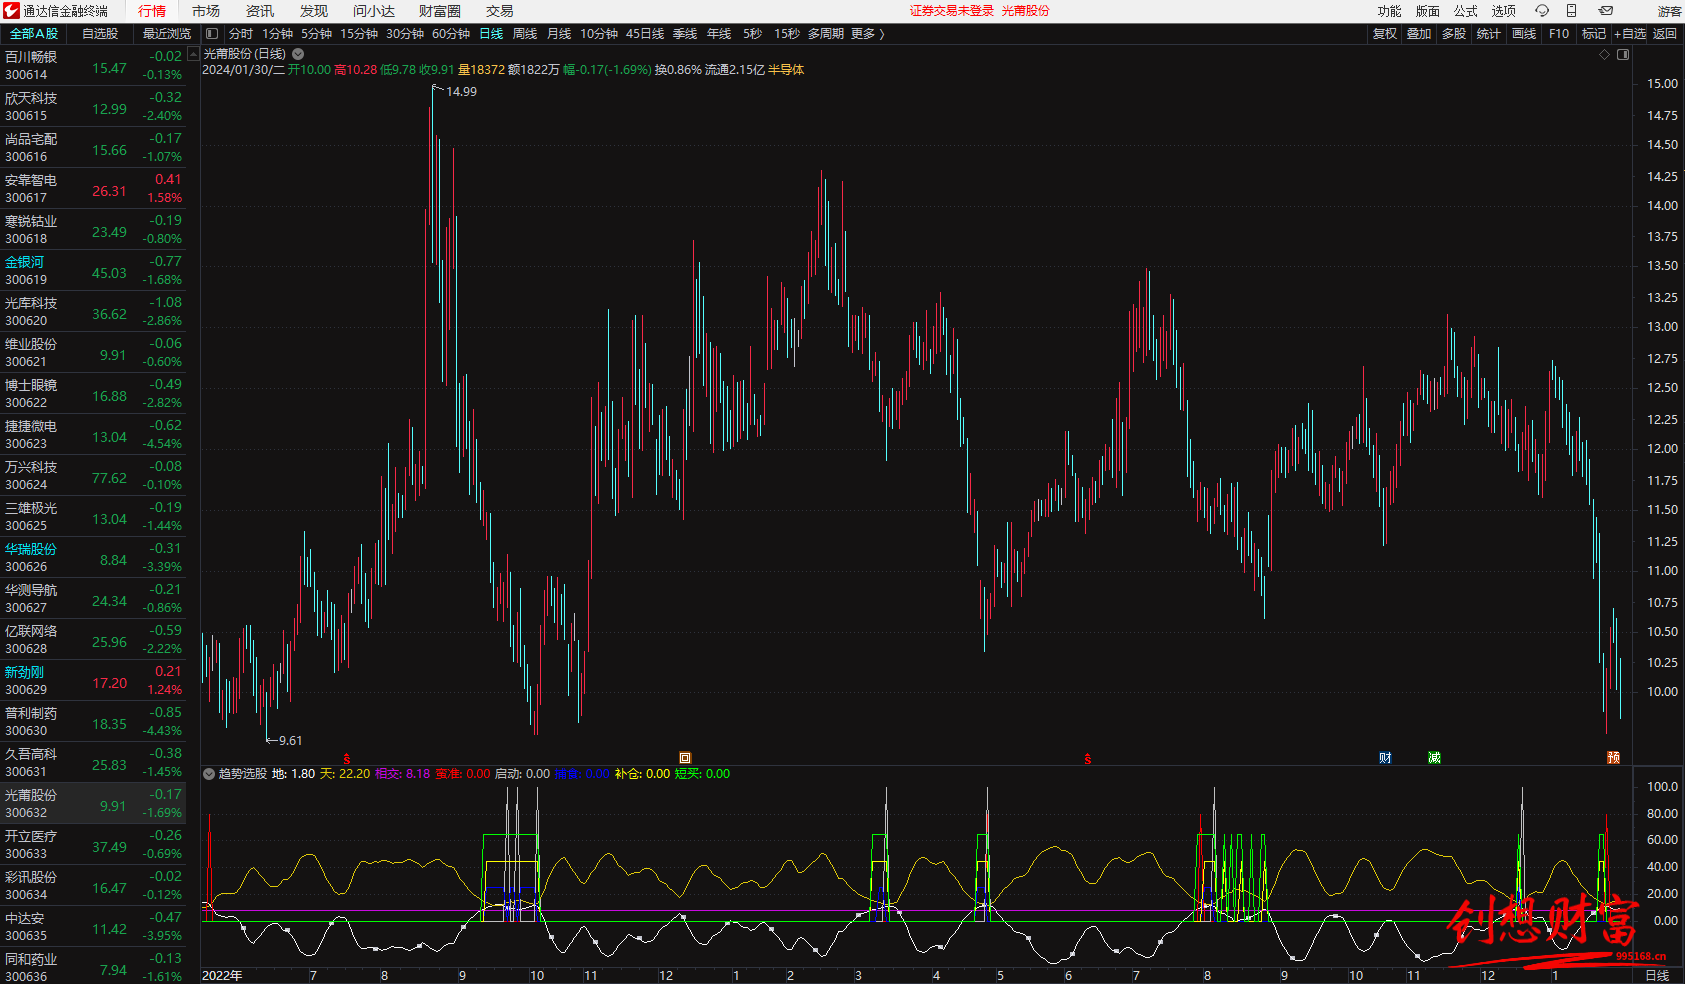Switch chart to 分时 view
Screen dimensions: 1685x984
tap(241, 34)
